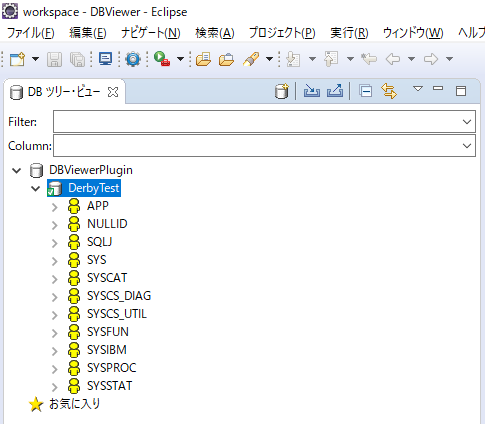Click the register database icon in DB tree view
Viewport: 485px width, 424px height.
[282, 91]
